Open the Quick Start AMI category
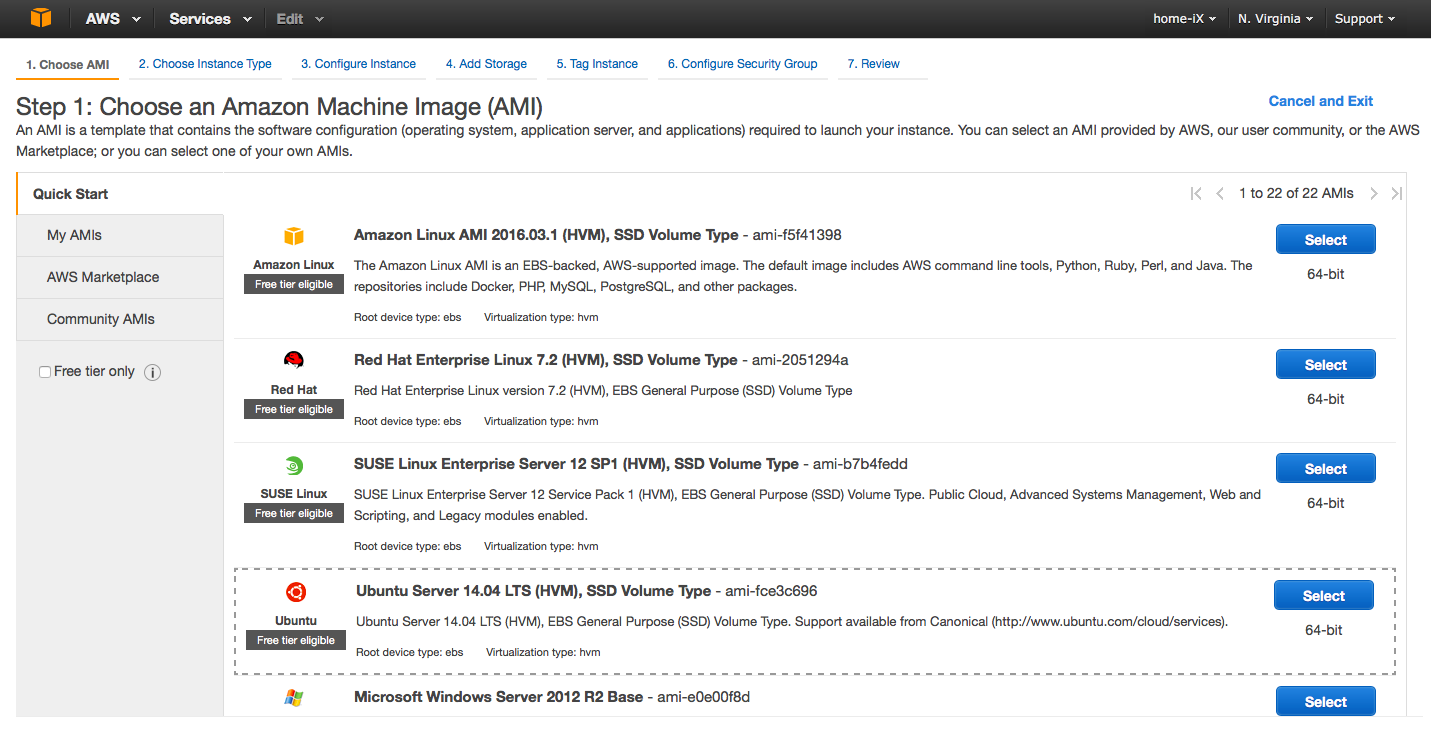The image size is (1431, 735). (120, 194)
